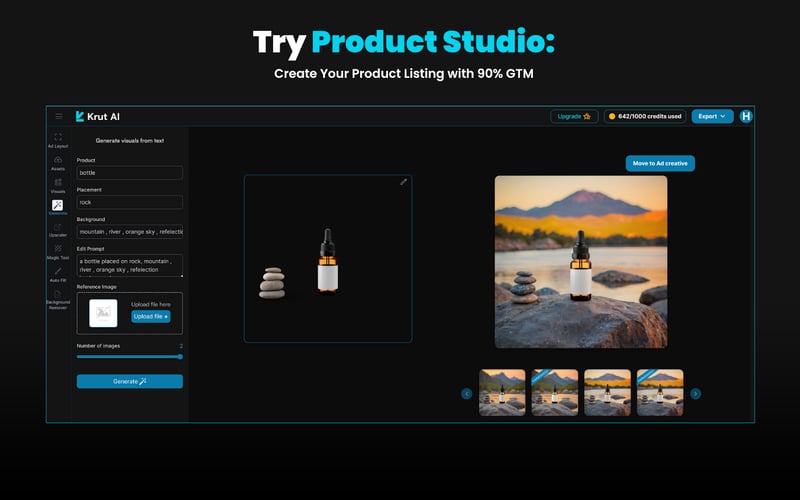Select the dropper bottle on the canvas
The width and height of the screenshot is (800, 500).
pos(328,261)
